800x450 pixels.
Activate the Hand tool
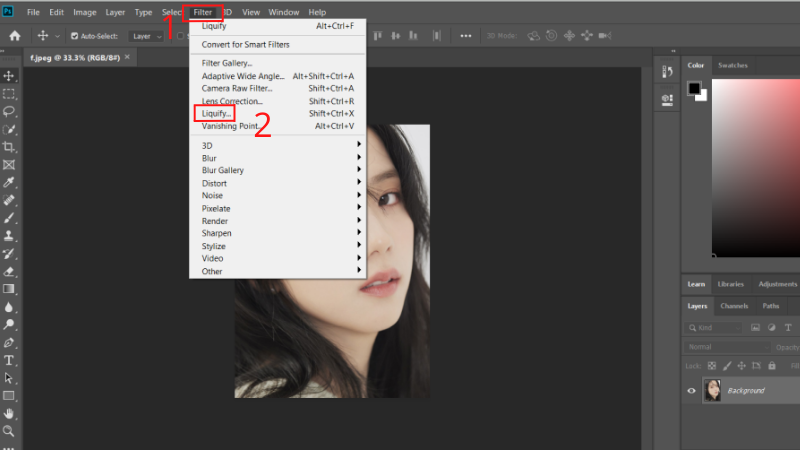tap(9, 413)
